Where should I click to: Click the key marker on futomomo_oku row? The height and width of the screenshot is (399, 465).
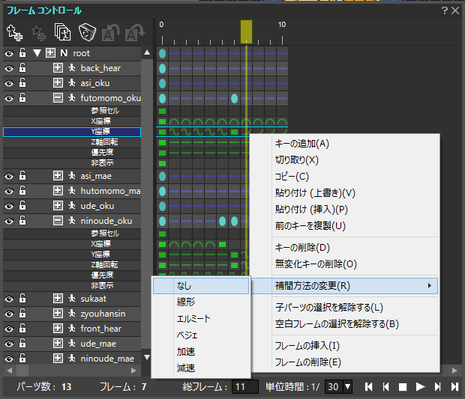click(234, 98)
